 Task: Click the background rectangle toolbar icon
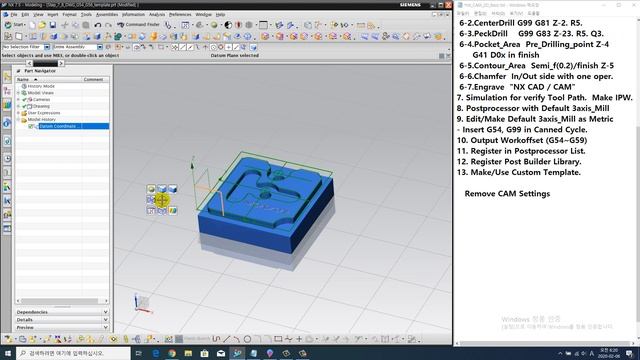coord(263,25)
